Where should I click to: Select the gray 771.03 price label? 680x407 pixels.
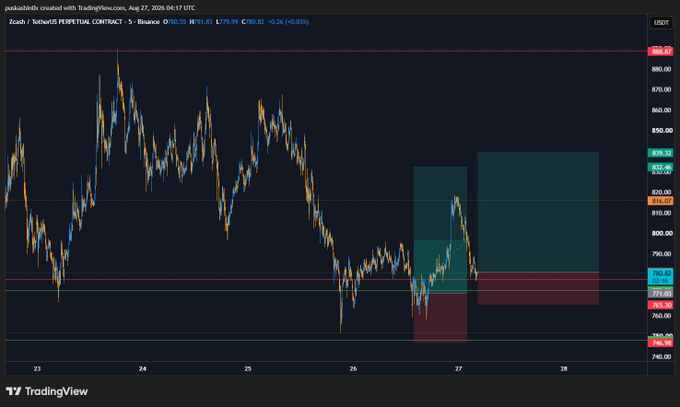pyautogui.click(x=660, y=294)
